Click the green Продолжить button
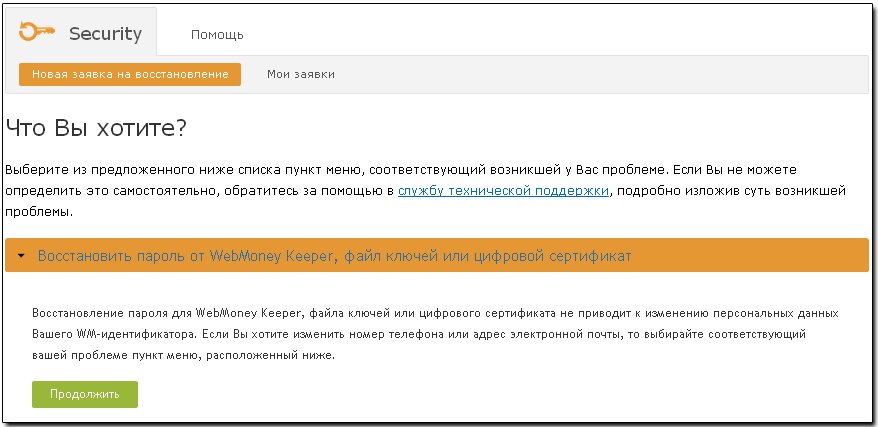 (85, 394)
